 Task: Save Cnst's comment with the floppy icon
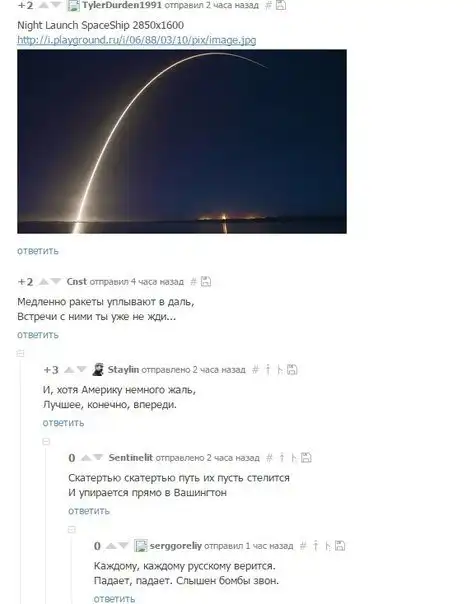coord(206,282)
